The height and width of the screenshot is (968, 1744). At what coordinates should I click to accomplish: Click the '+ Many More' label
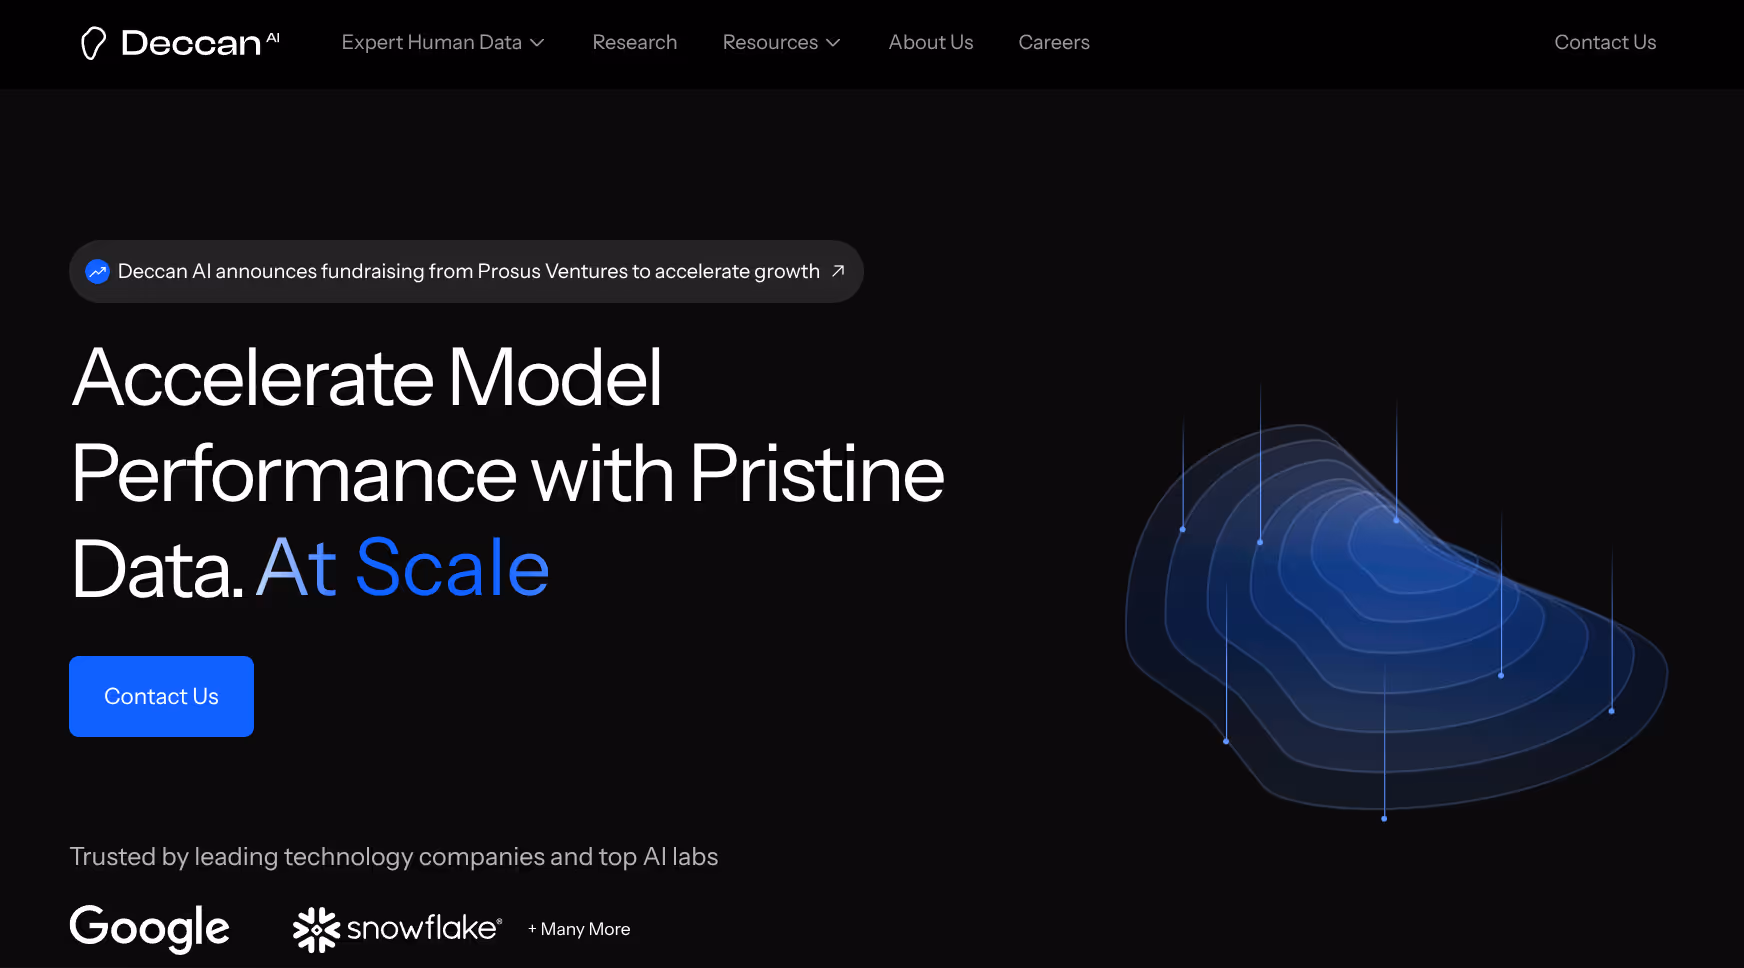pyautogui.click(x=578, y=929)
